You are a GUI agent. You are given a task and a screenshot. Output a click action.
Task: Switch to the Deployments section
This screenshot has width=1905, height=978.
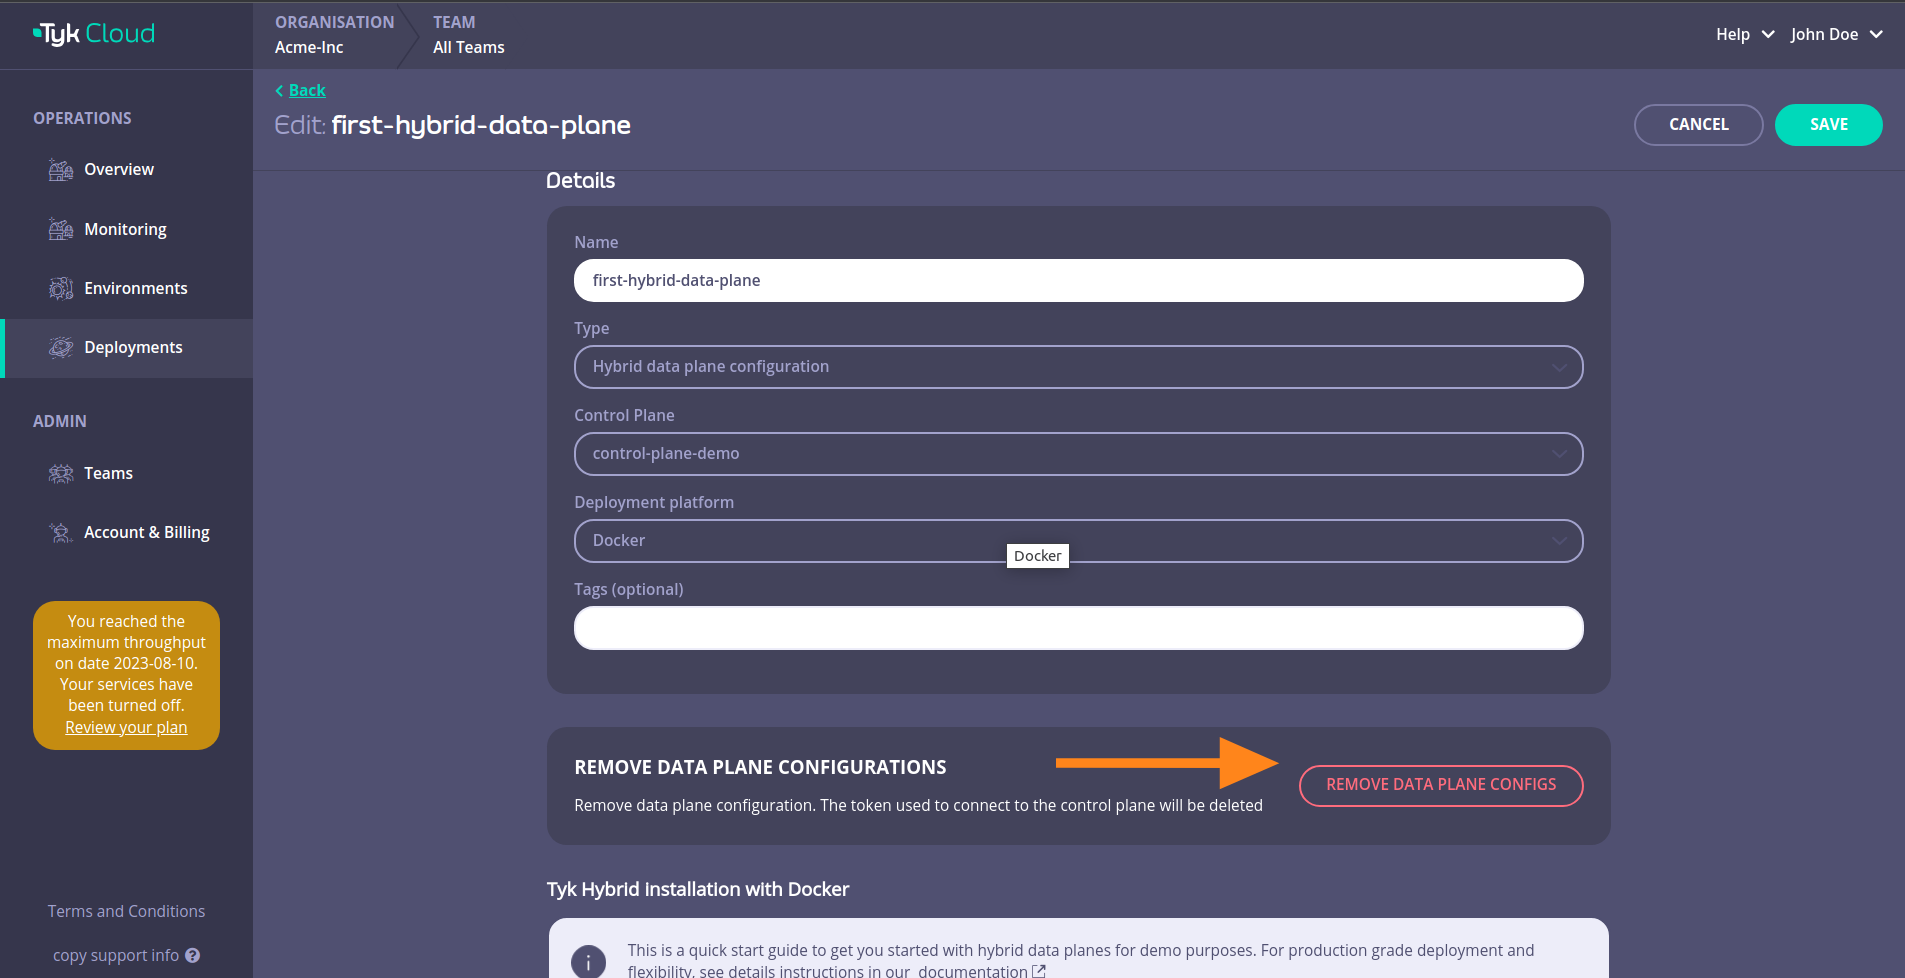(x=135, y=347)
